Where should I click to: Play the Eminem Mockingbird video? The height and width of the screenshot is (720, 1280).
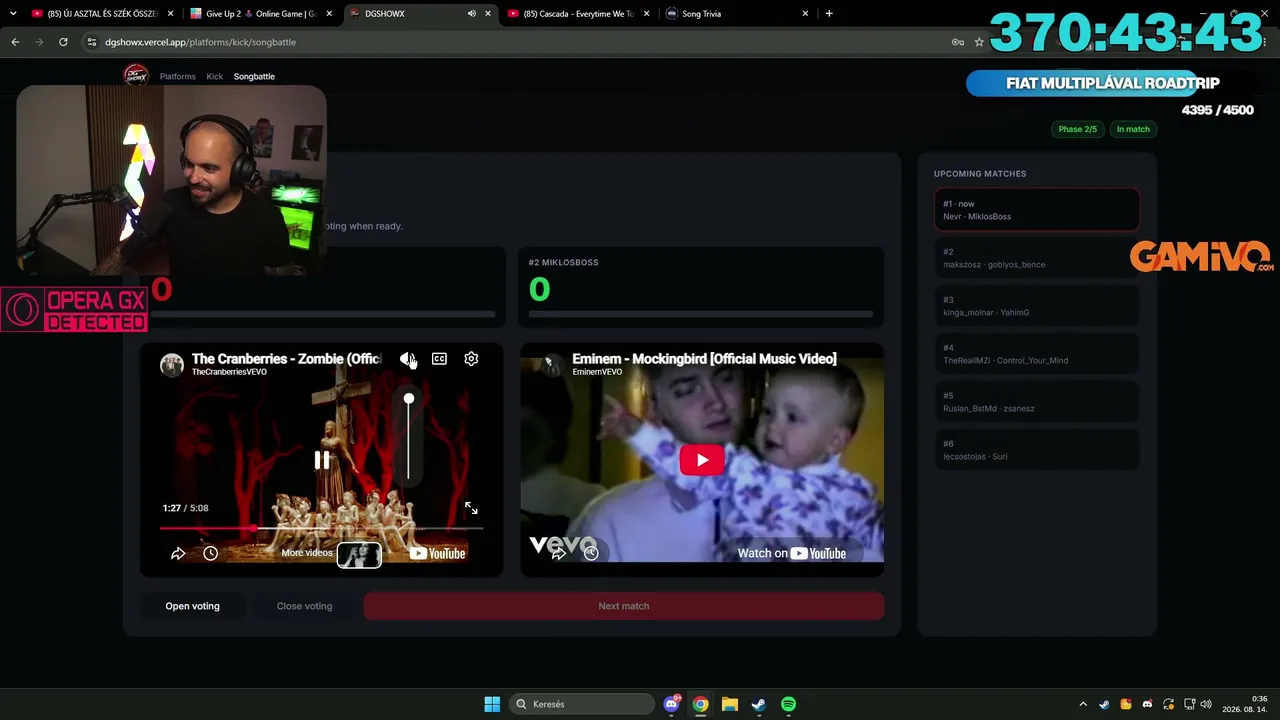702,460
